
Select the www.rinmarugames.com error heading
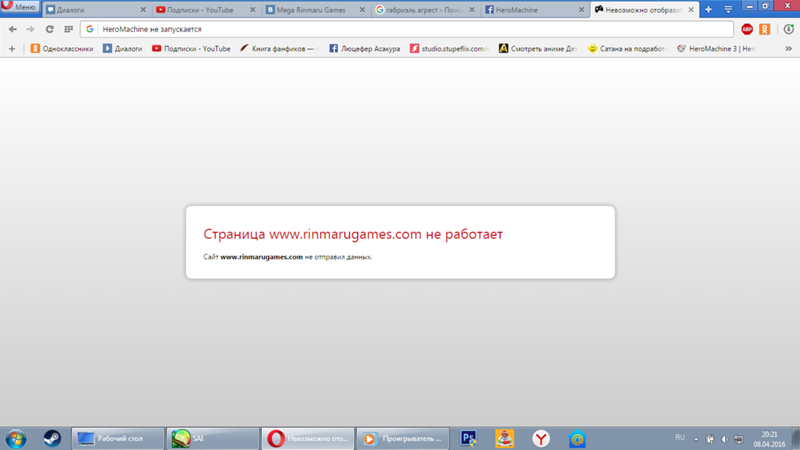[x=353, y=234]
